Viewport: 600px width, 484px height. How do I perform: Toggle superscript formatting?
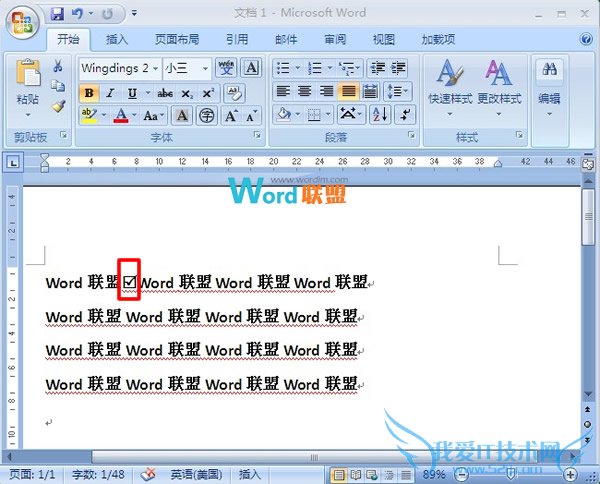pyautogui.click(x=209, y=93)
